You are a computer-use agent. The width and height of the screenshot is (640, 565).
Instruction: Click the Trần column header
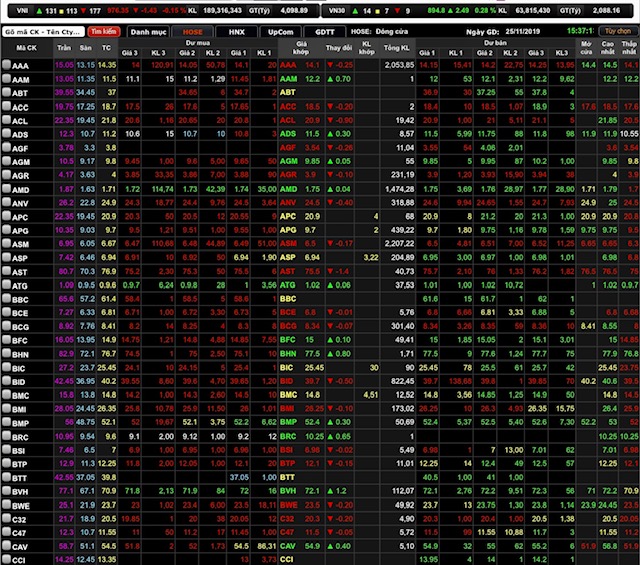64,48
